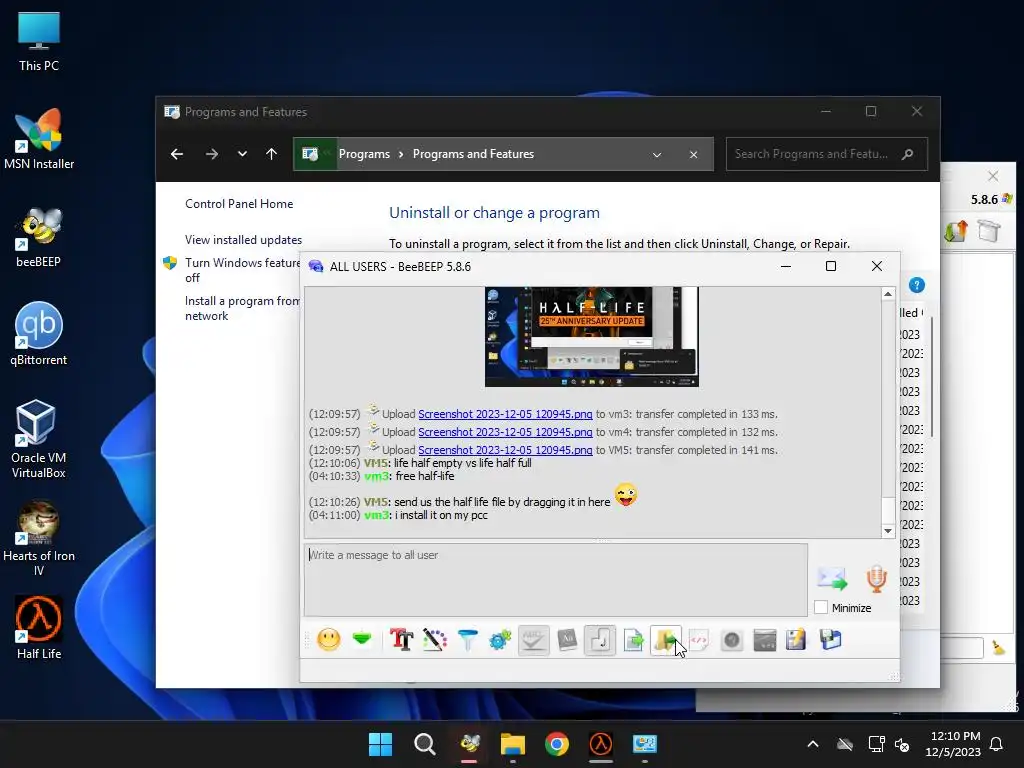This screenshot has width=1024, height=768.
Task: Switch to Half-Life taskbar icon
Action: (x=601, y=744)
